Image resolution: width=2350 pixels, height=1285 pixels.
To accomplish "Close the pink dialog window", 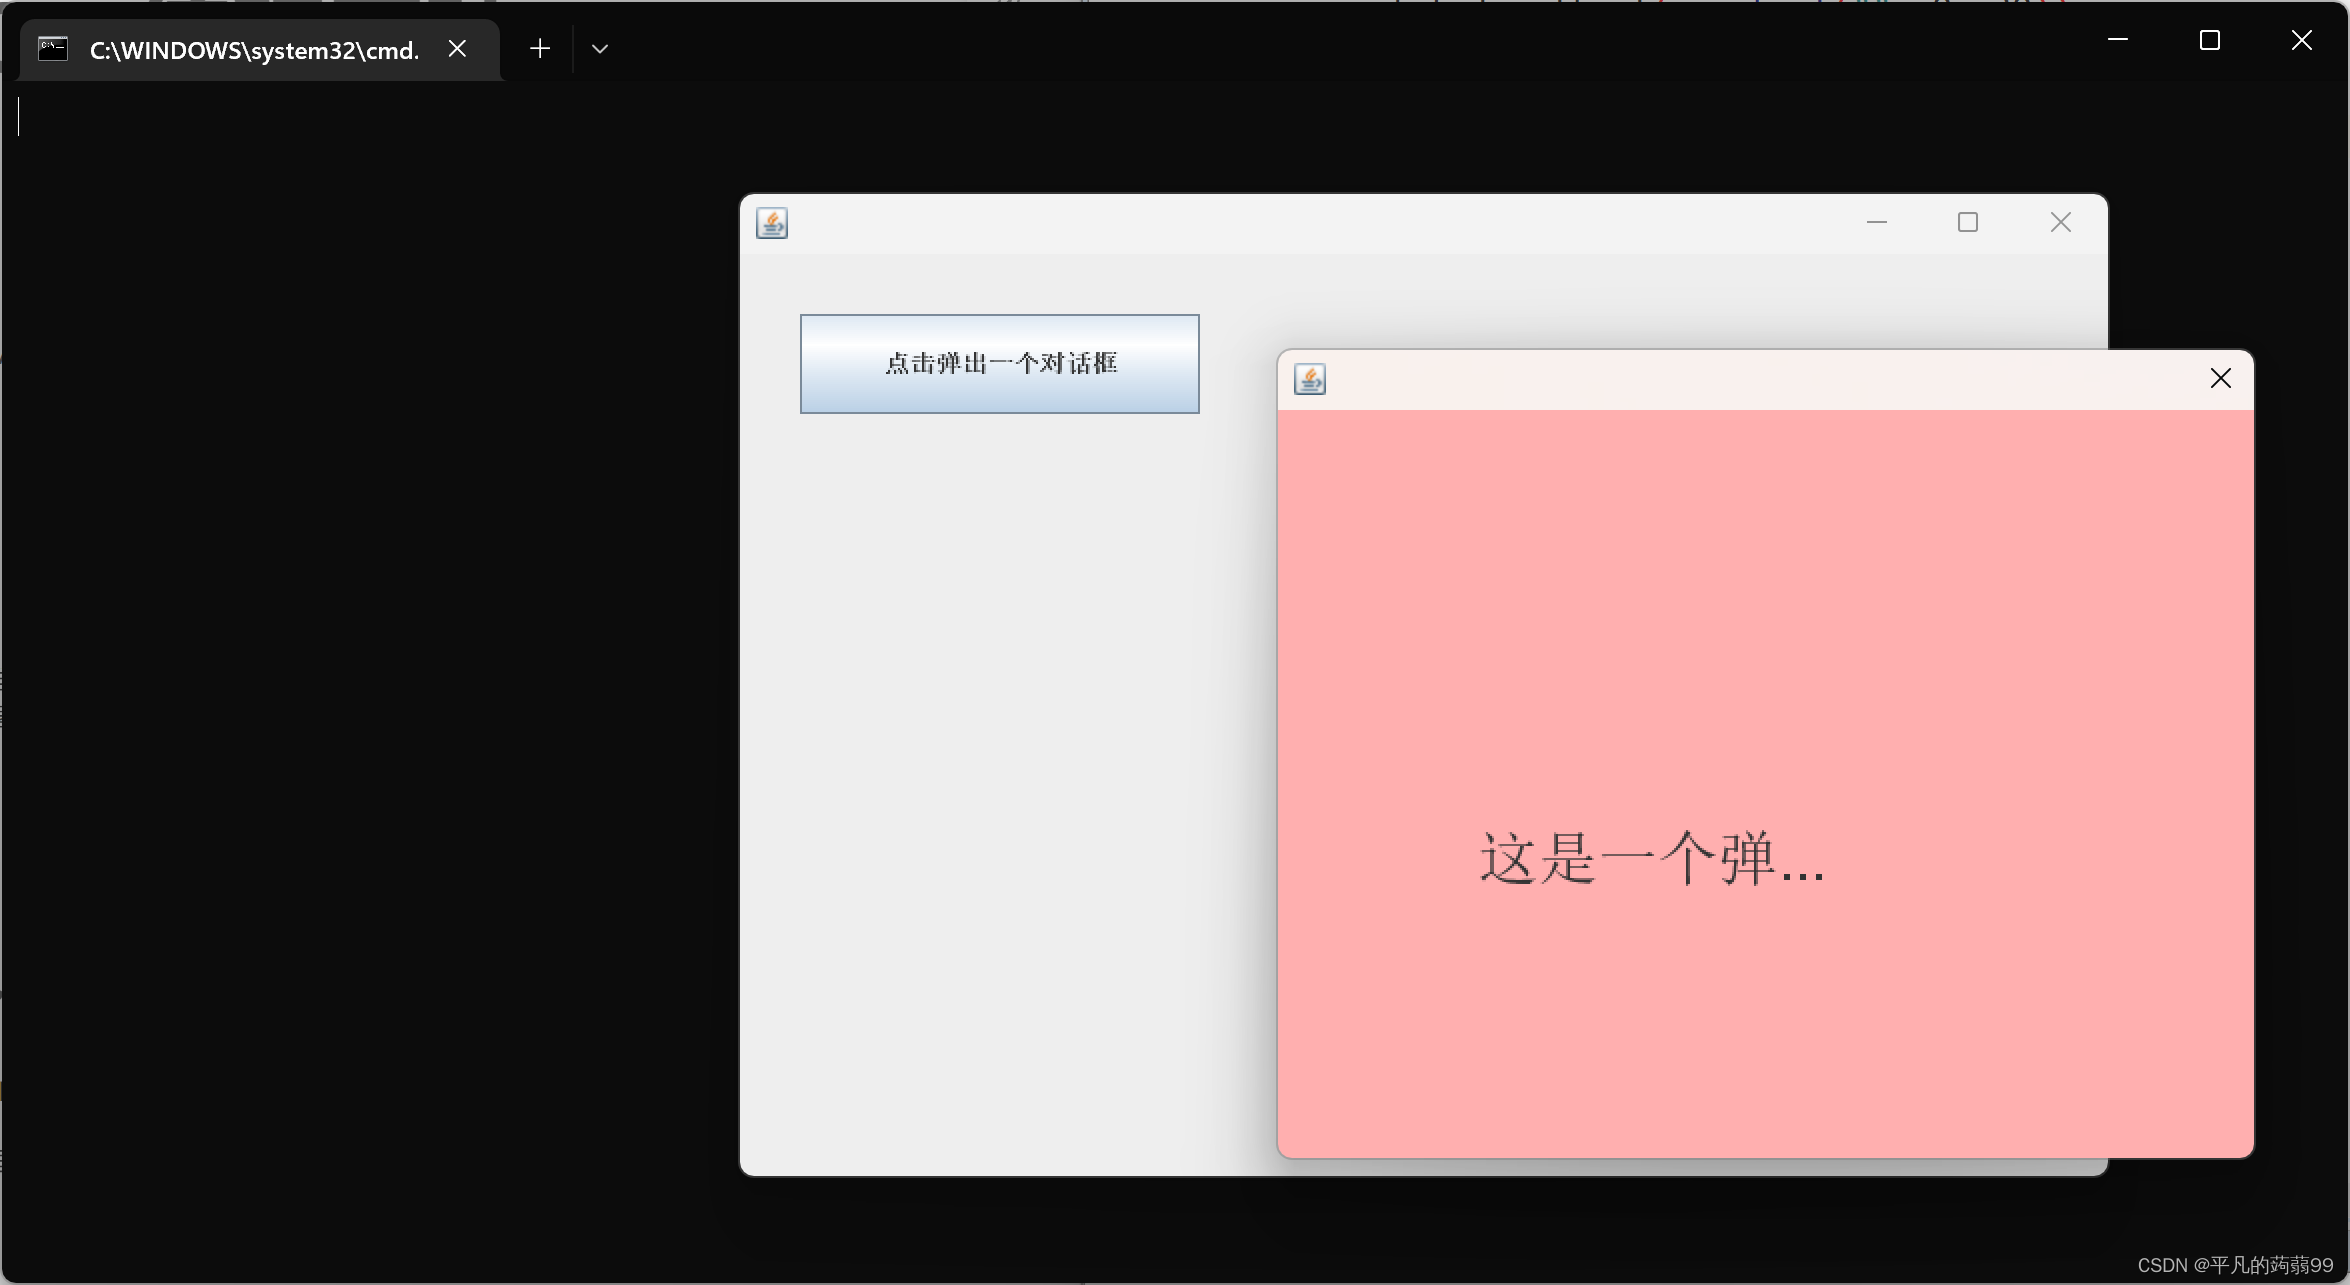I will pos(2220,378).
